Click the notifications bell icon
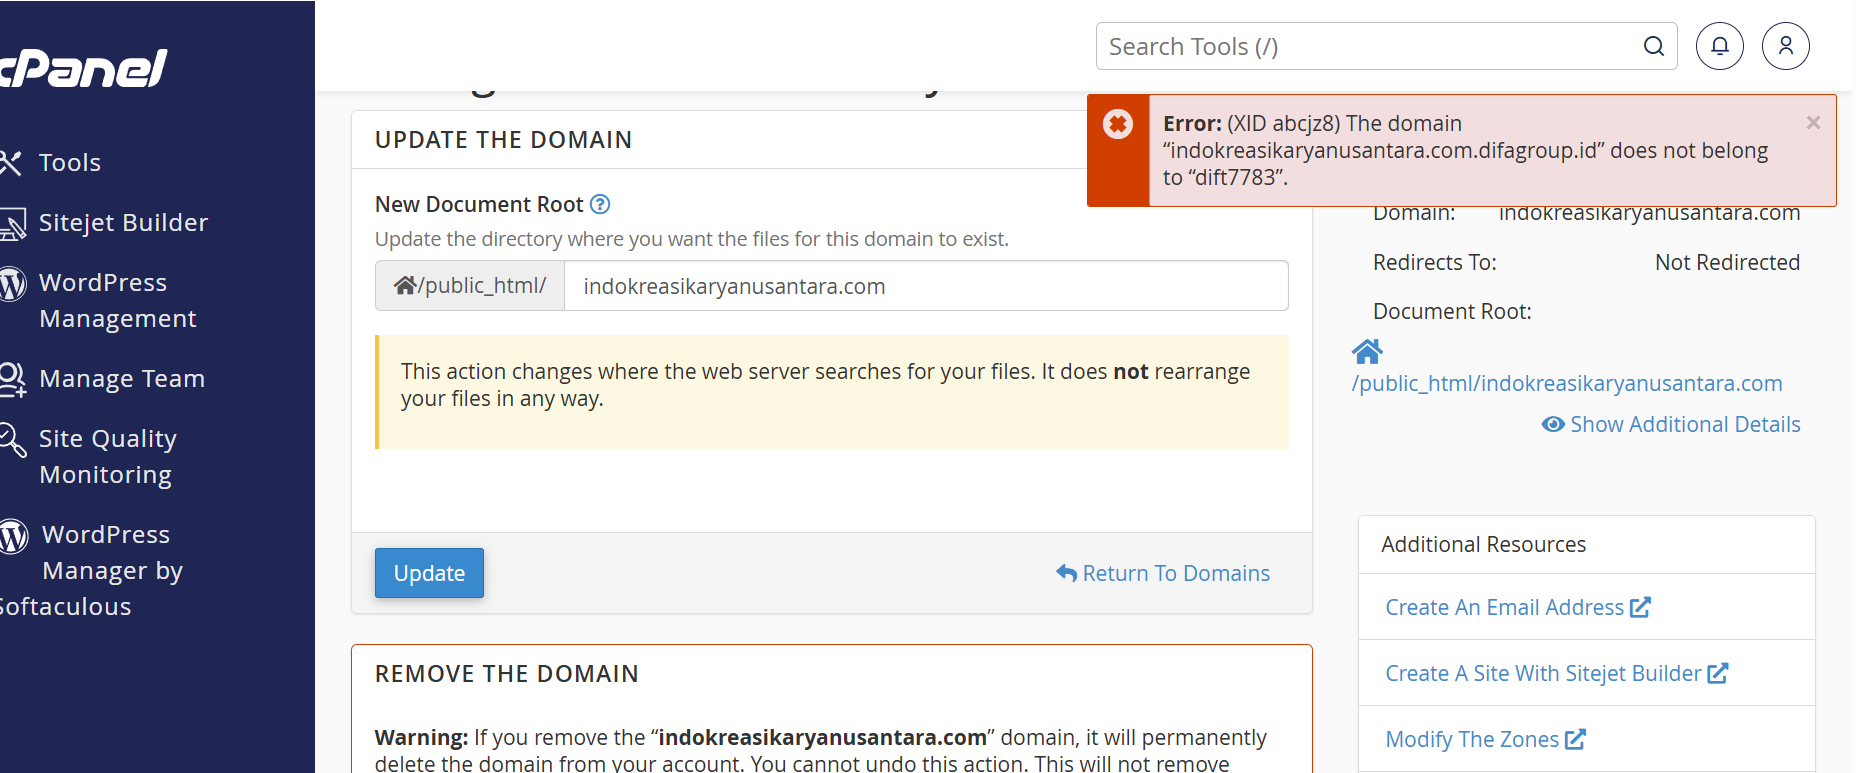Image resolution: width=1856 pixels, height=773 pixels. [x=1719, y=46]
